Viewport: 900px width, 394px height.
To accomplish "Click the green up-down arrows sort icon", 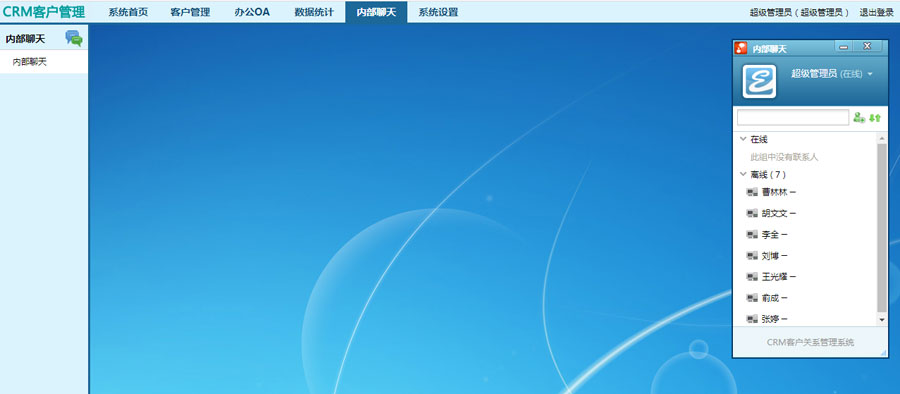I will point(875,117).
